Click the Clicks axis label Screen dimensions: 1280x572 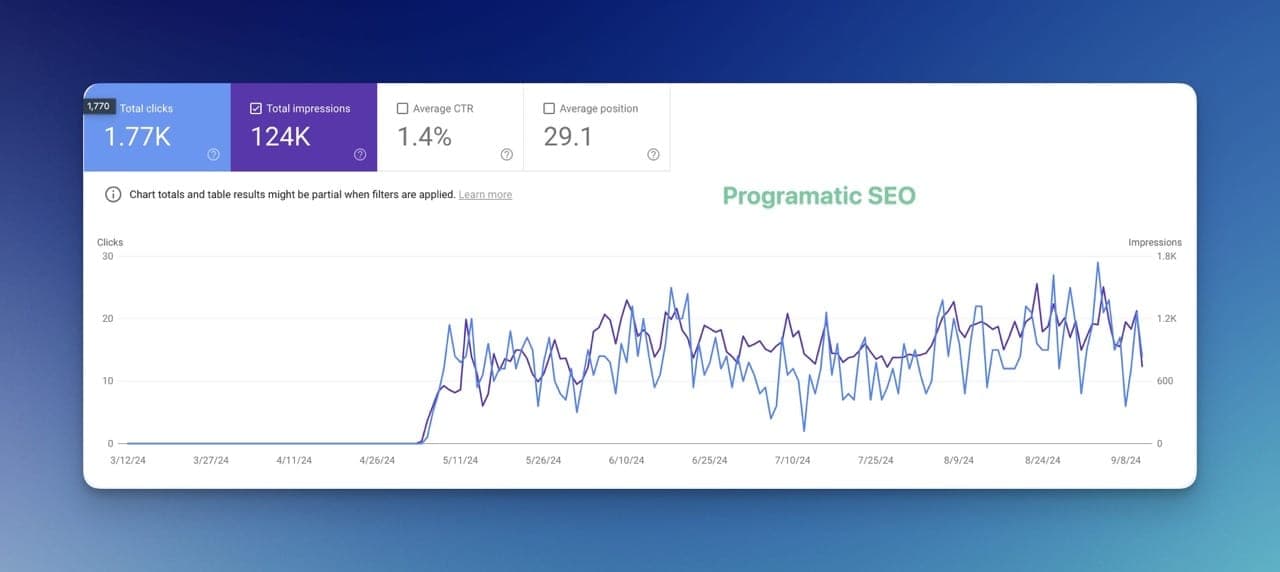[x=110, y=242]
